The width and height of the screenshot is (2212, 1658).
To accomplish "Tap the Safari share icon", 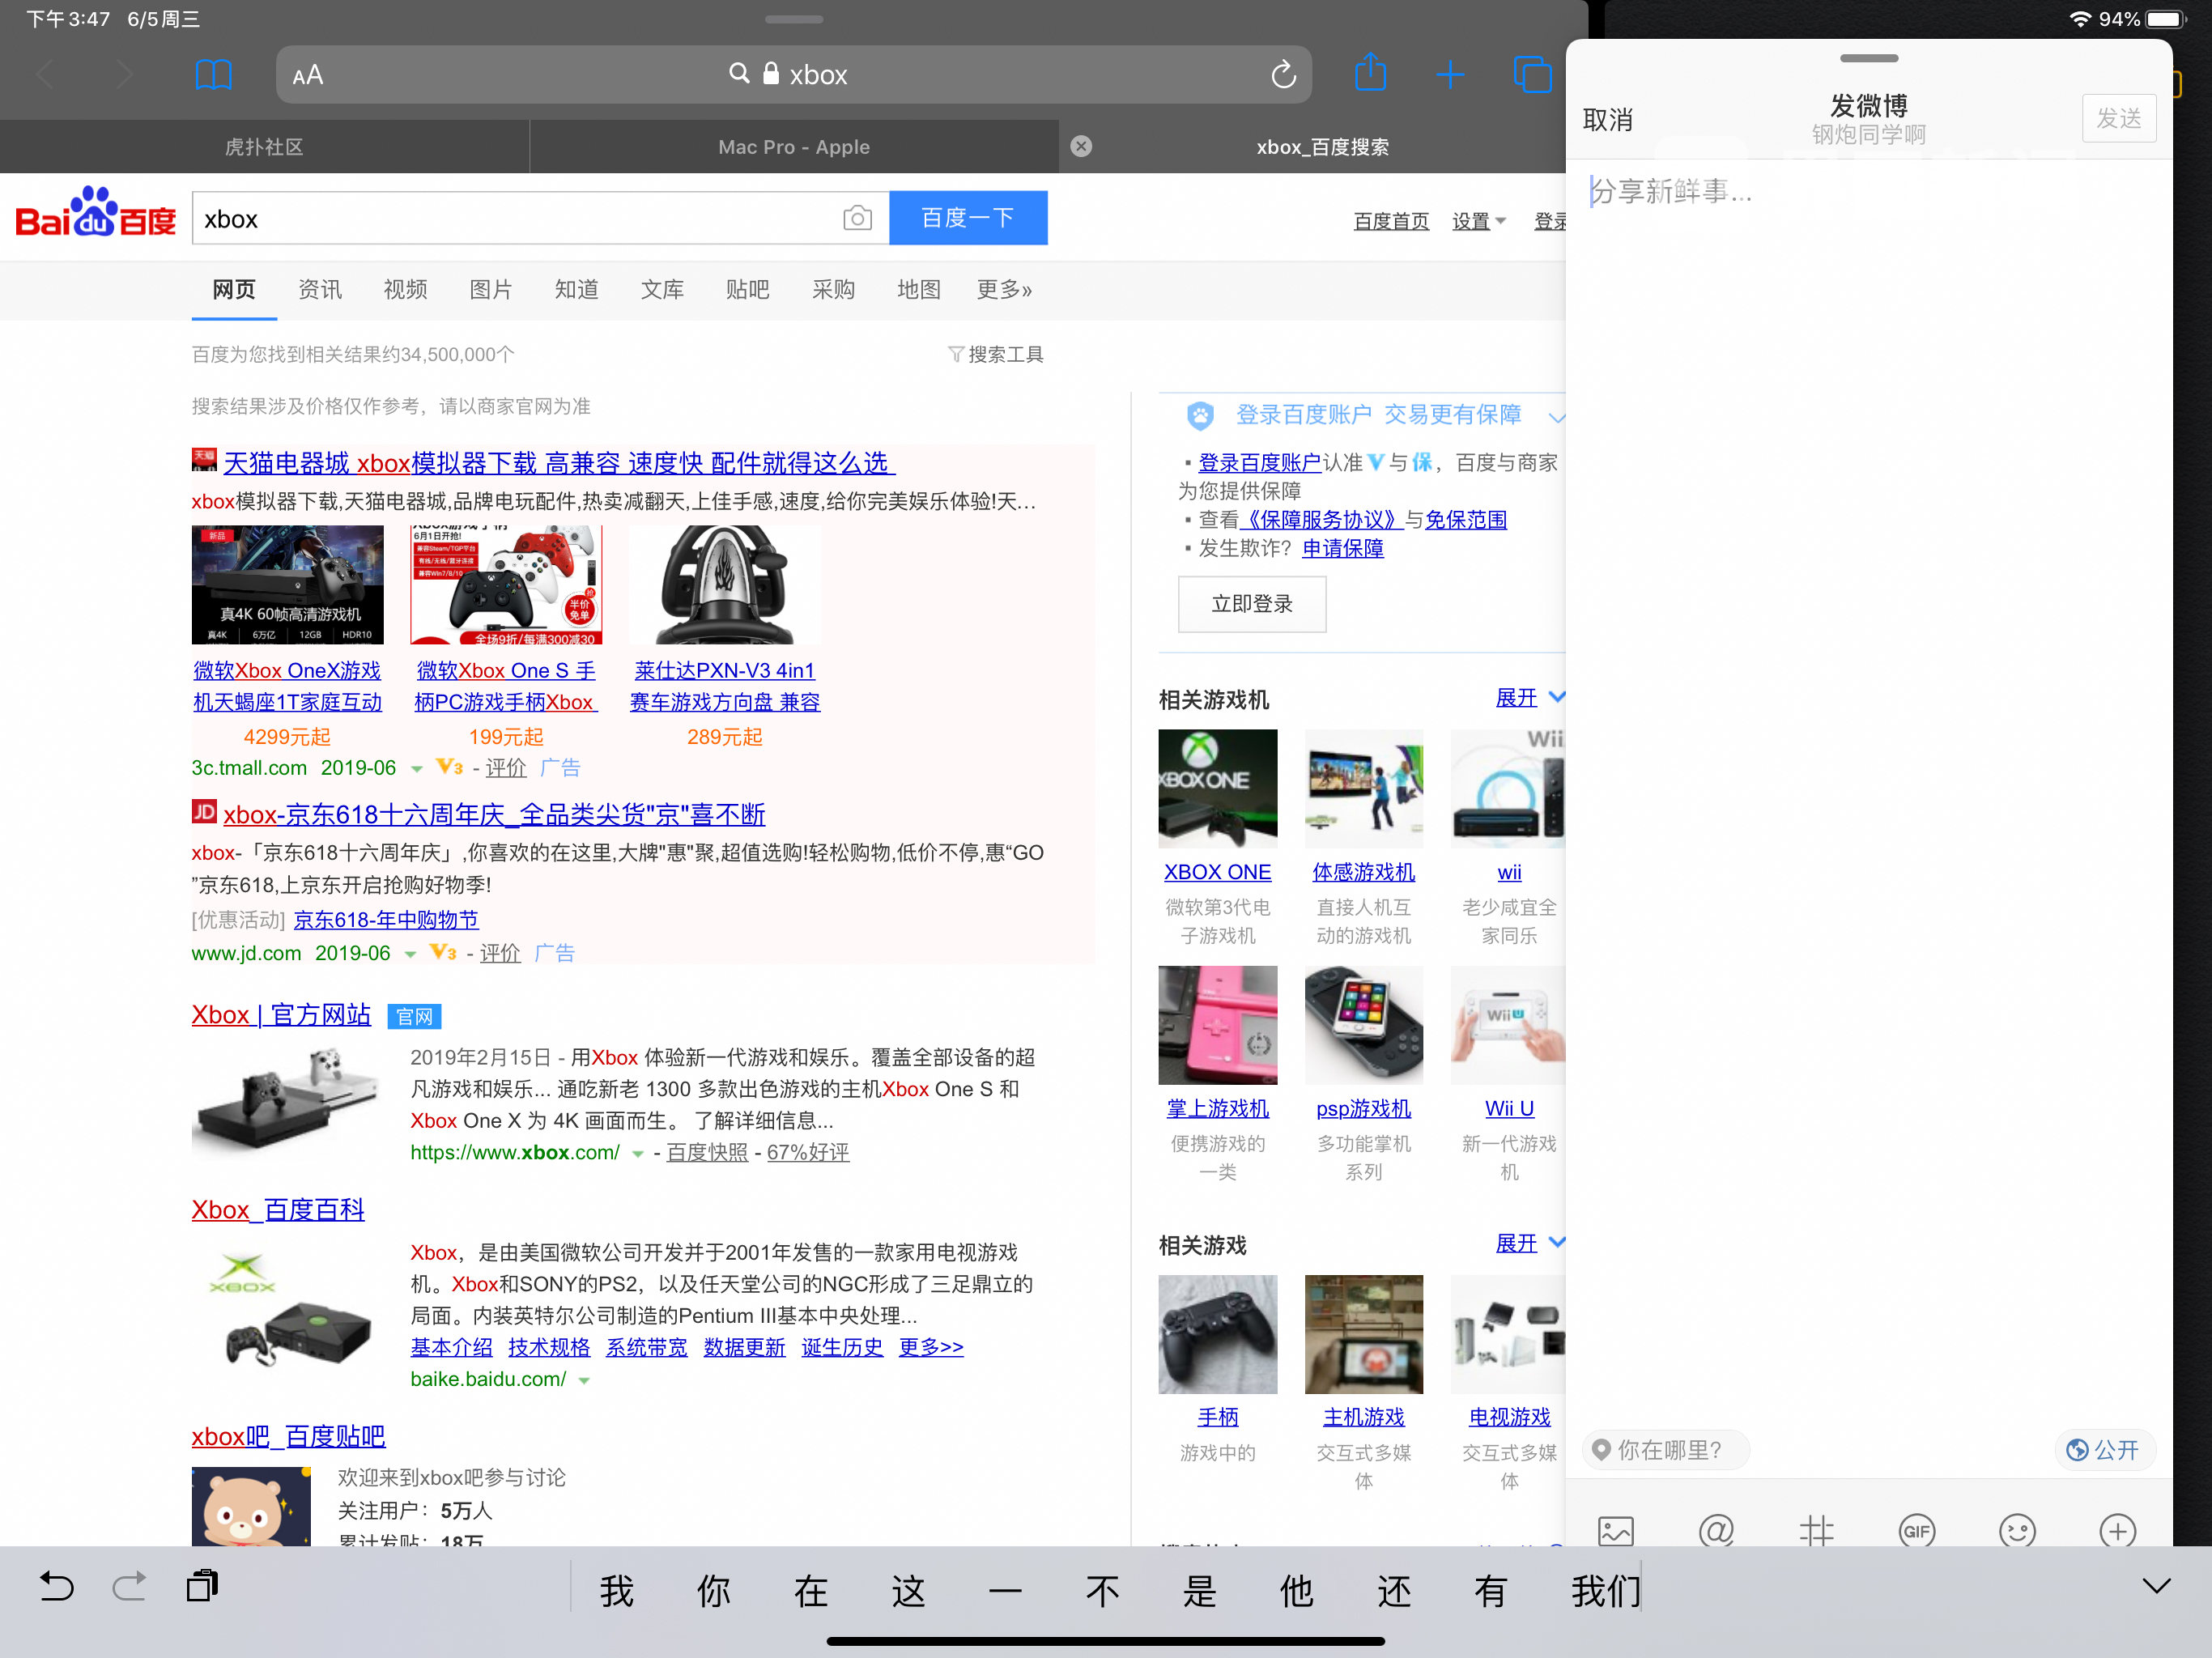I will pyautogui.click(x=1369, y=74).
